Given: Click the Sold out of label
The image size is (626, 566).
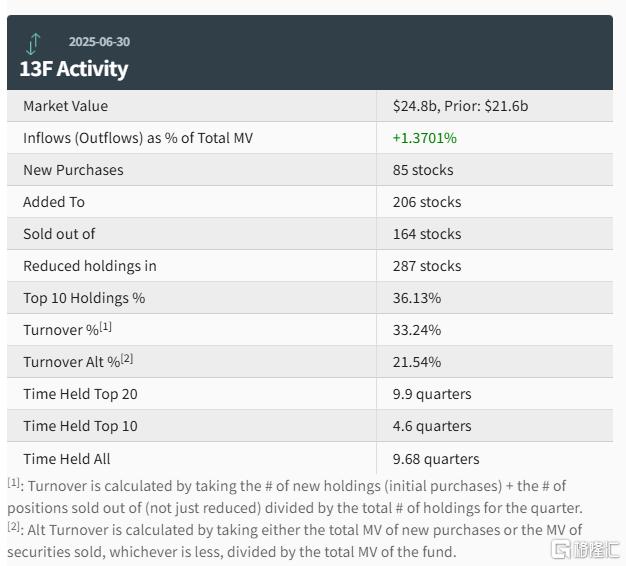Looking at the screenshot, I should [59, 234].
